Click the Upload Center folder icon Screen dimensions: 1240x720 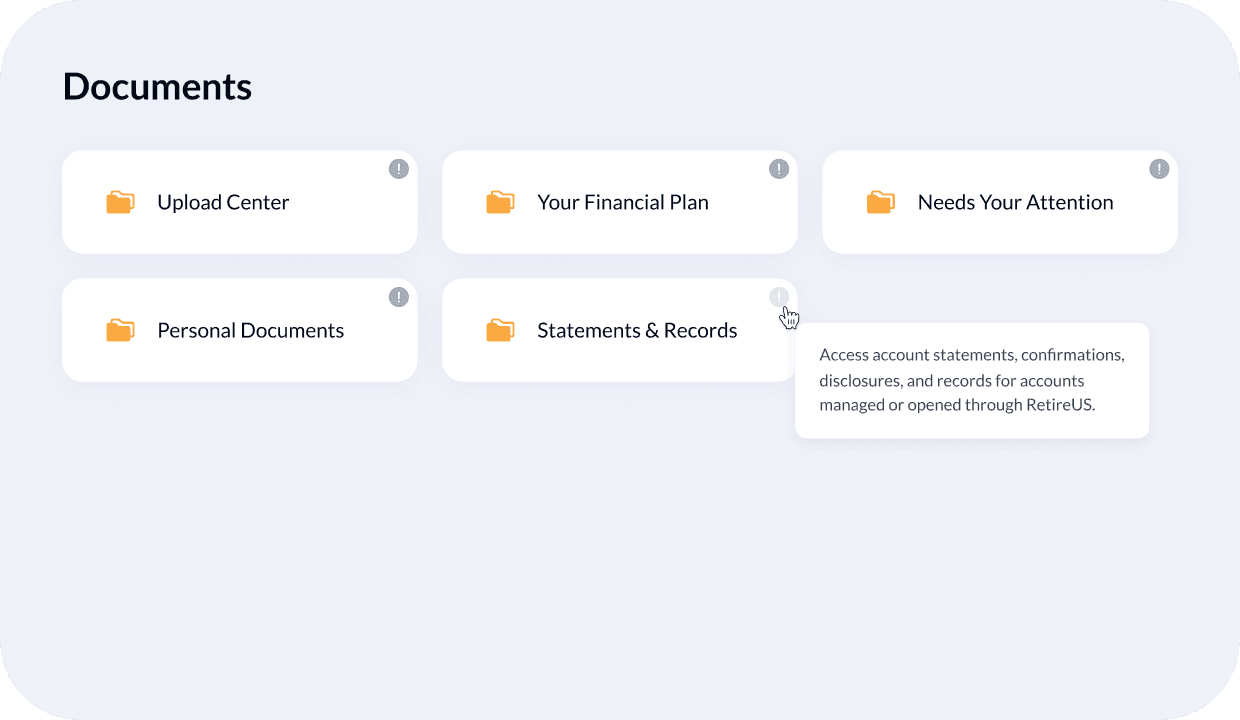coord(120,202)
